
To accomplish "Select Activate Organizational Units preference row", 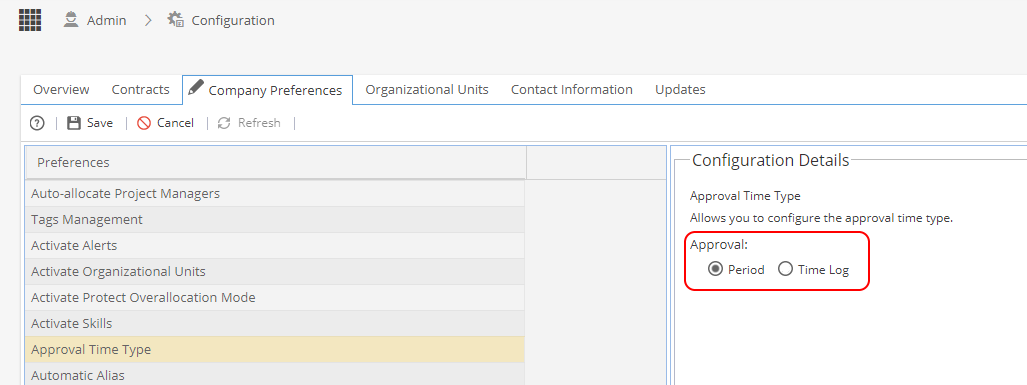I will point(275,272).
